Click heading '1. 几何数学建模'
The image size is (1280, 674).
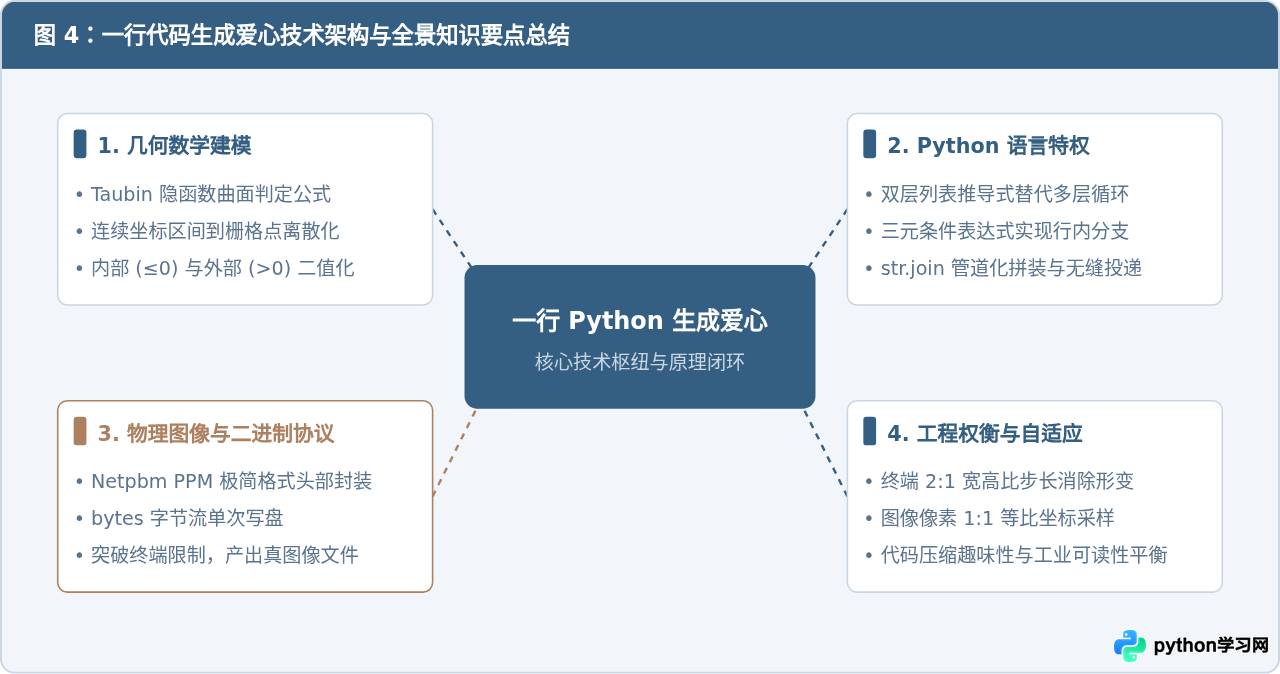(x=174, y=146)
